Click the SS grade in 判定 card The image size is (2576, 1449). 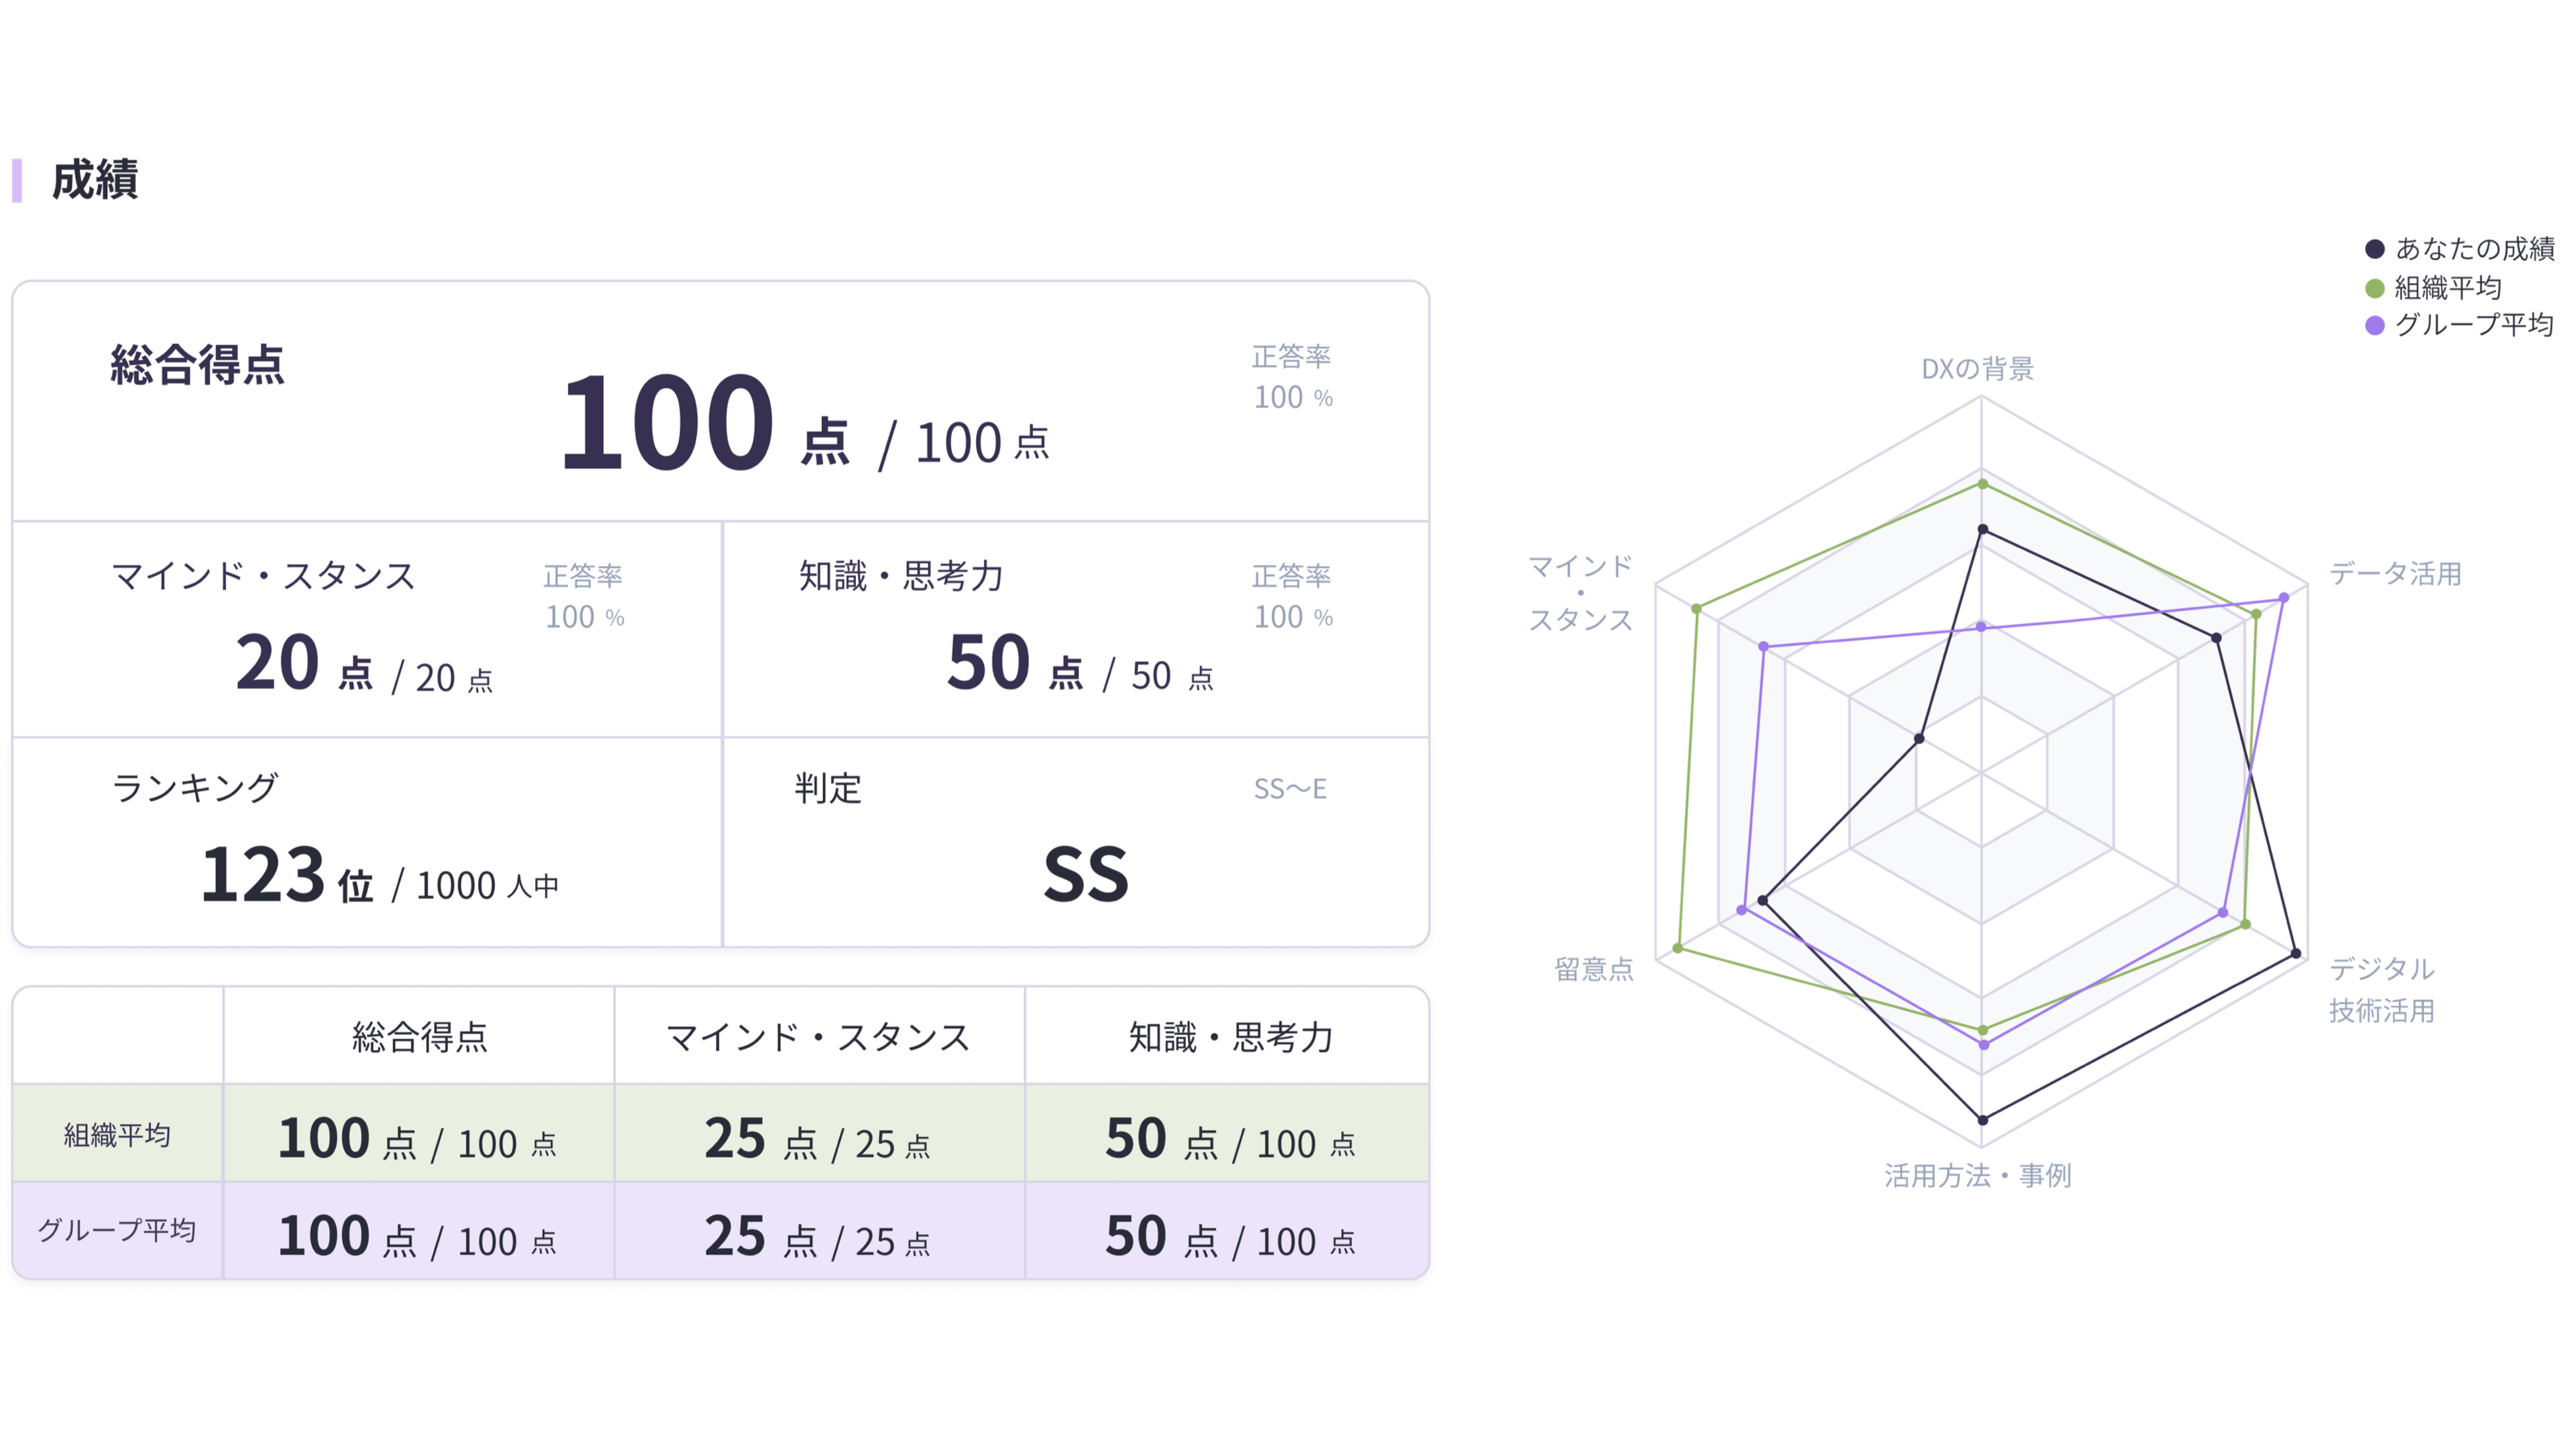1085,874
